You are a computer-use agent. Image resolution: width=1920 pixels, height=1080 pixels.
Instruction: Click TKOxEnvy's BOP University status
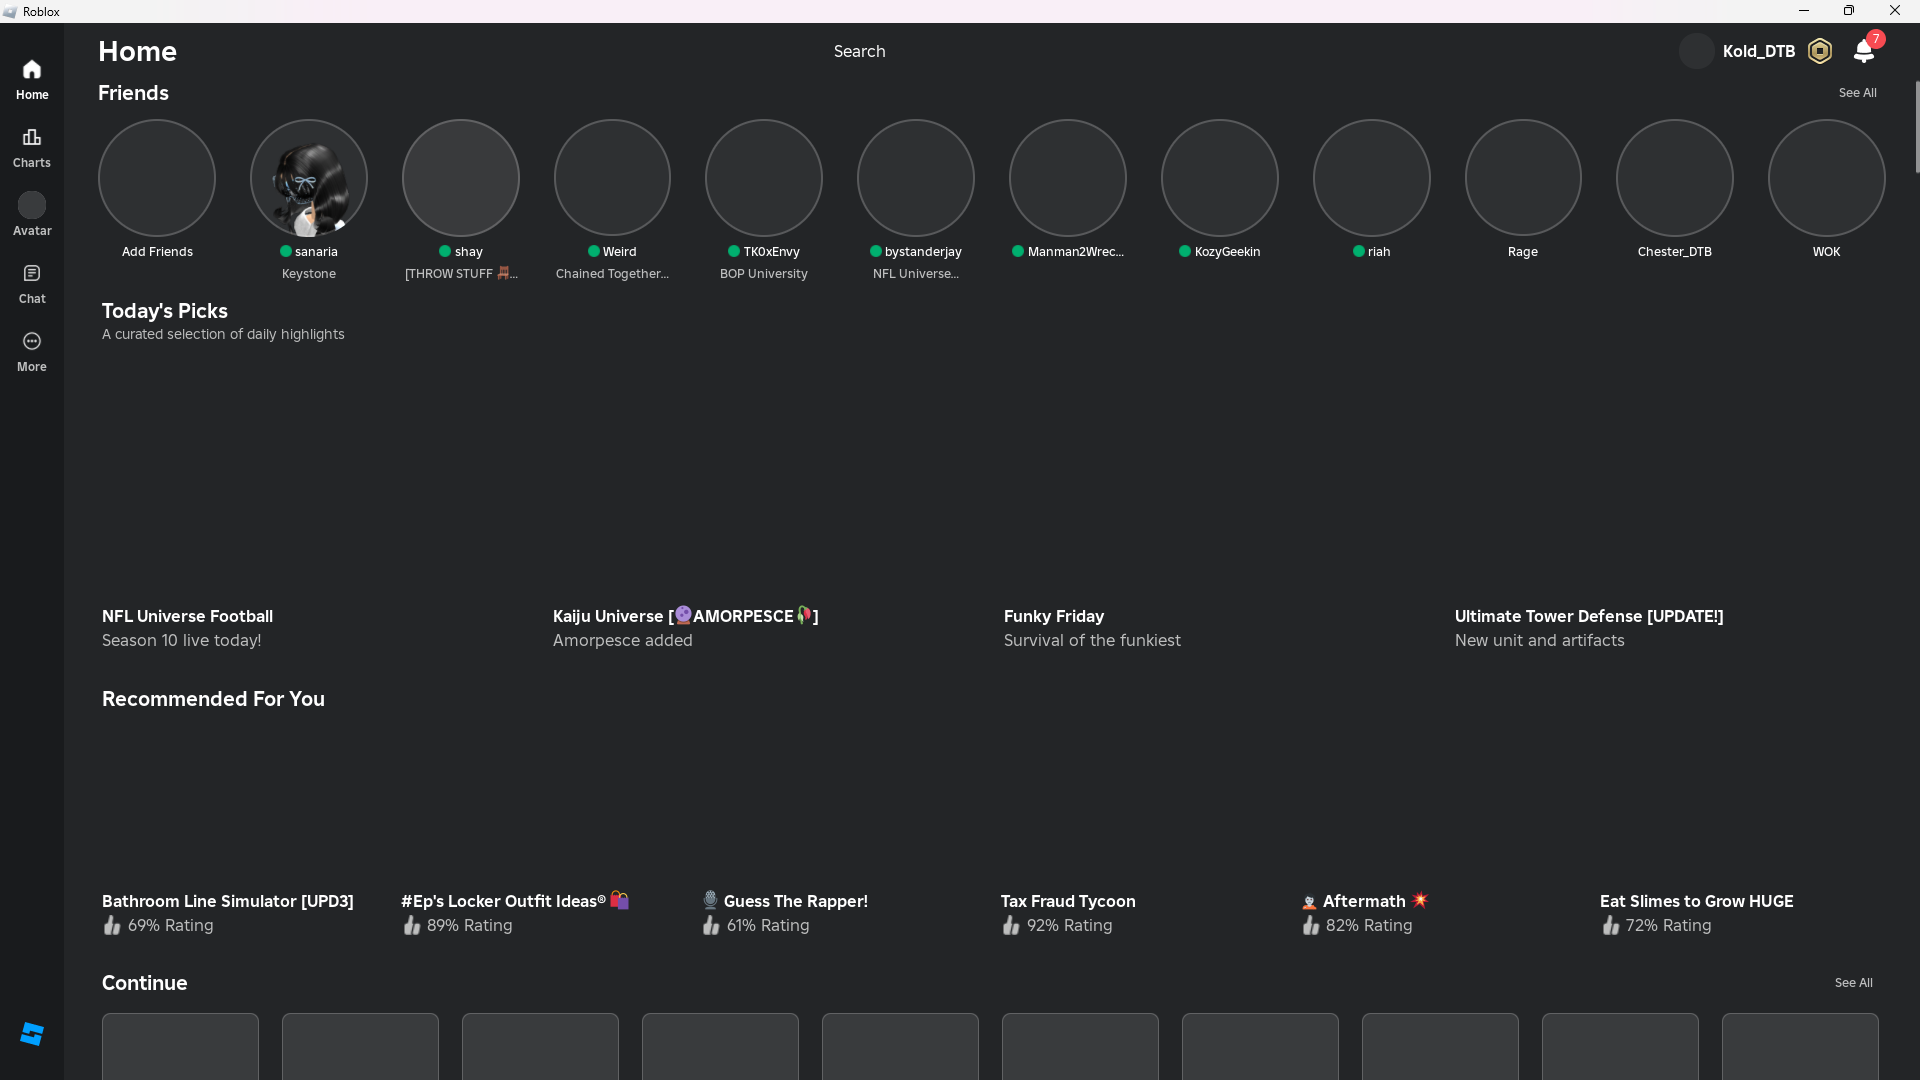pyautogui.click(x=764, y=274)
